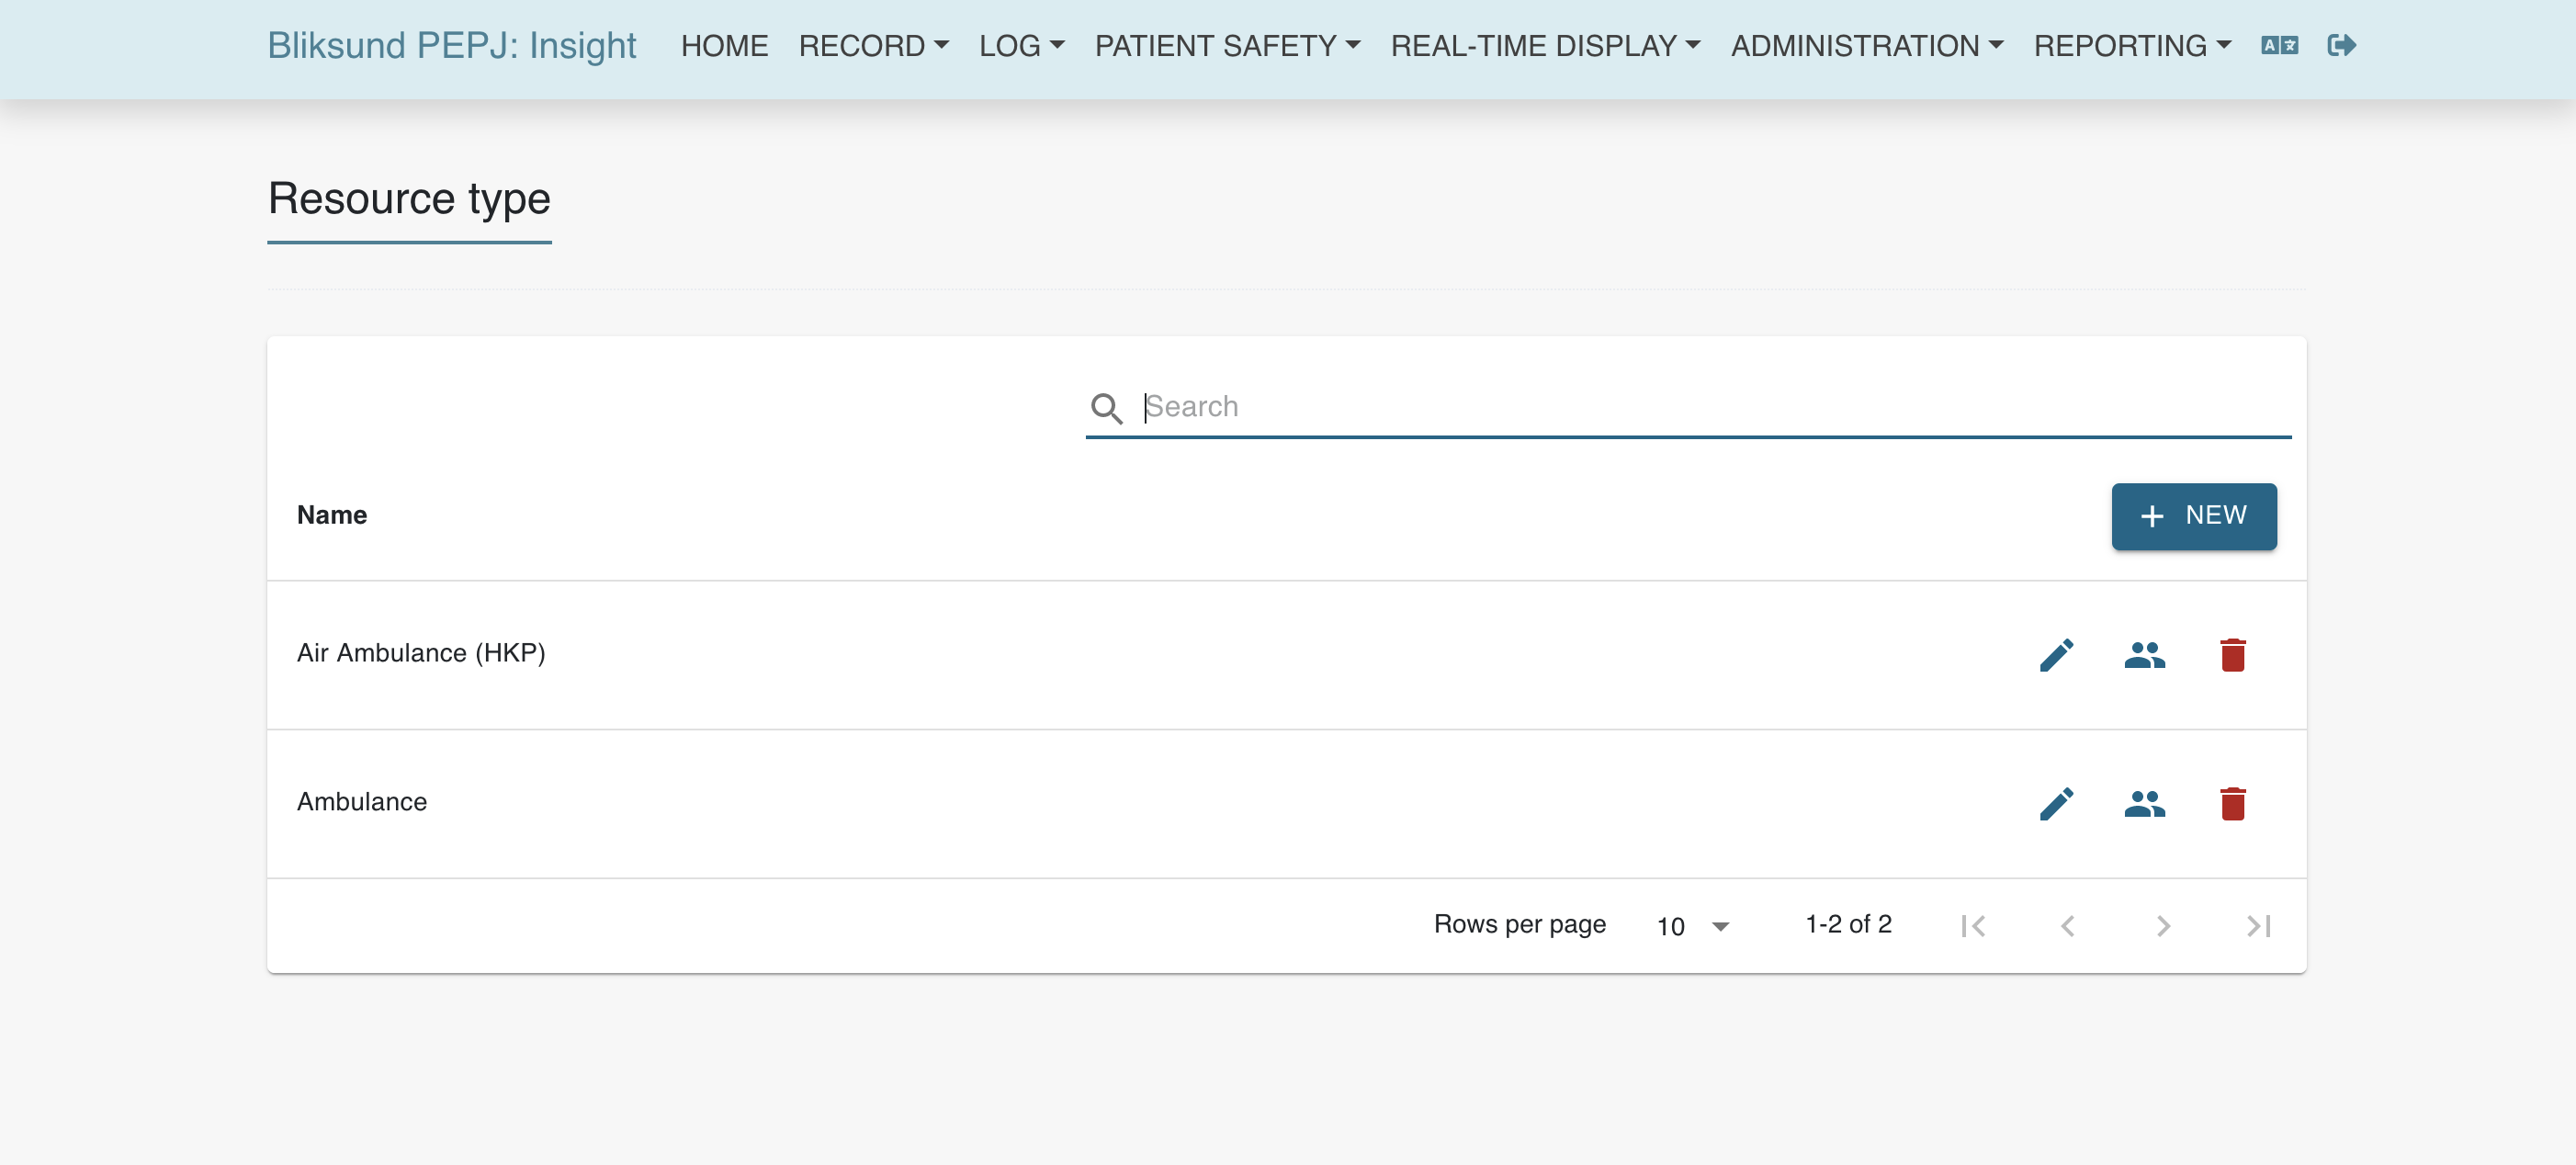Select the Air Ambulance (HKP) name cell
Screen dimensions: 2576x1165
point(421,653)
